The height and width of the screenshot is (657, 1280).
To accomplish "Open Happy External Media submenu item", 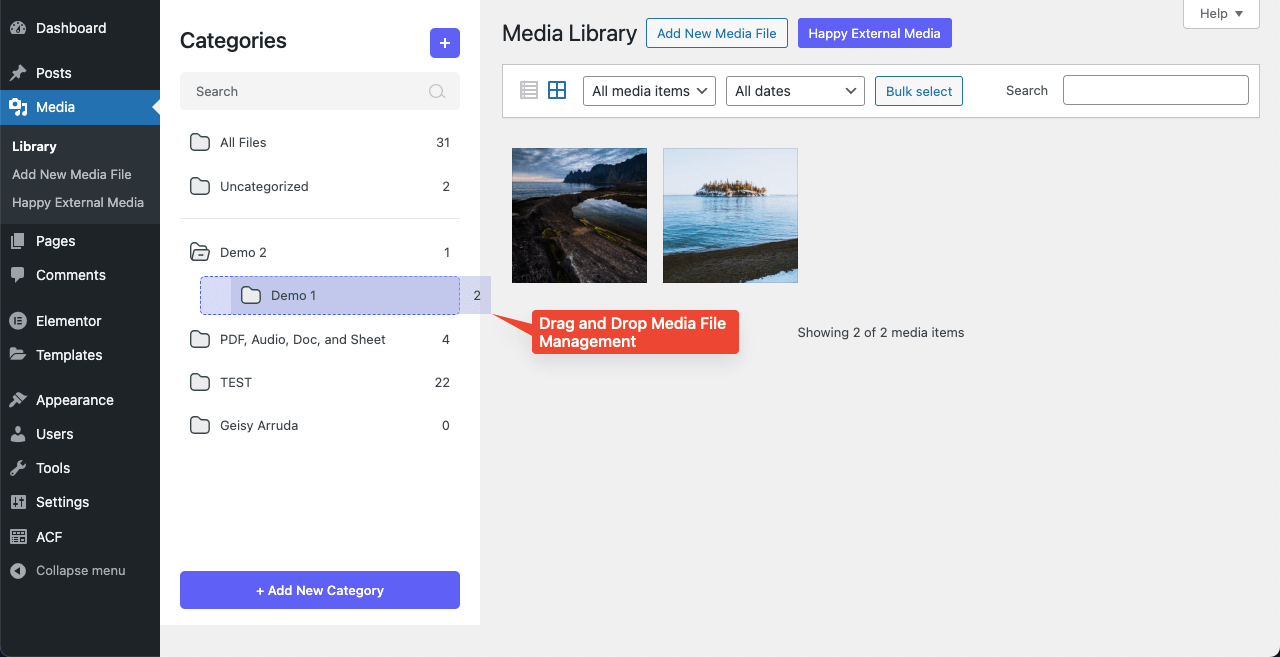I will pos(78,202).
